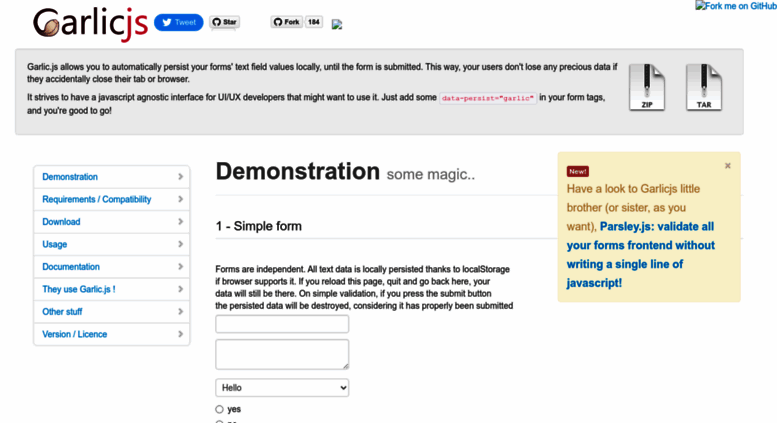The image size is (777, 423).
Task: Click the Demonstration heading
Action: tap(297, 171)
